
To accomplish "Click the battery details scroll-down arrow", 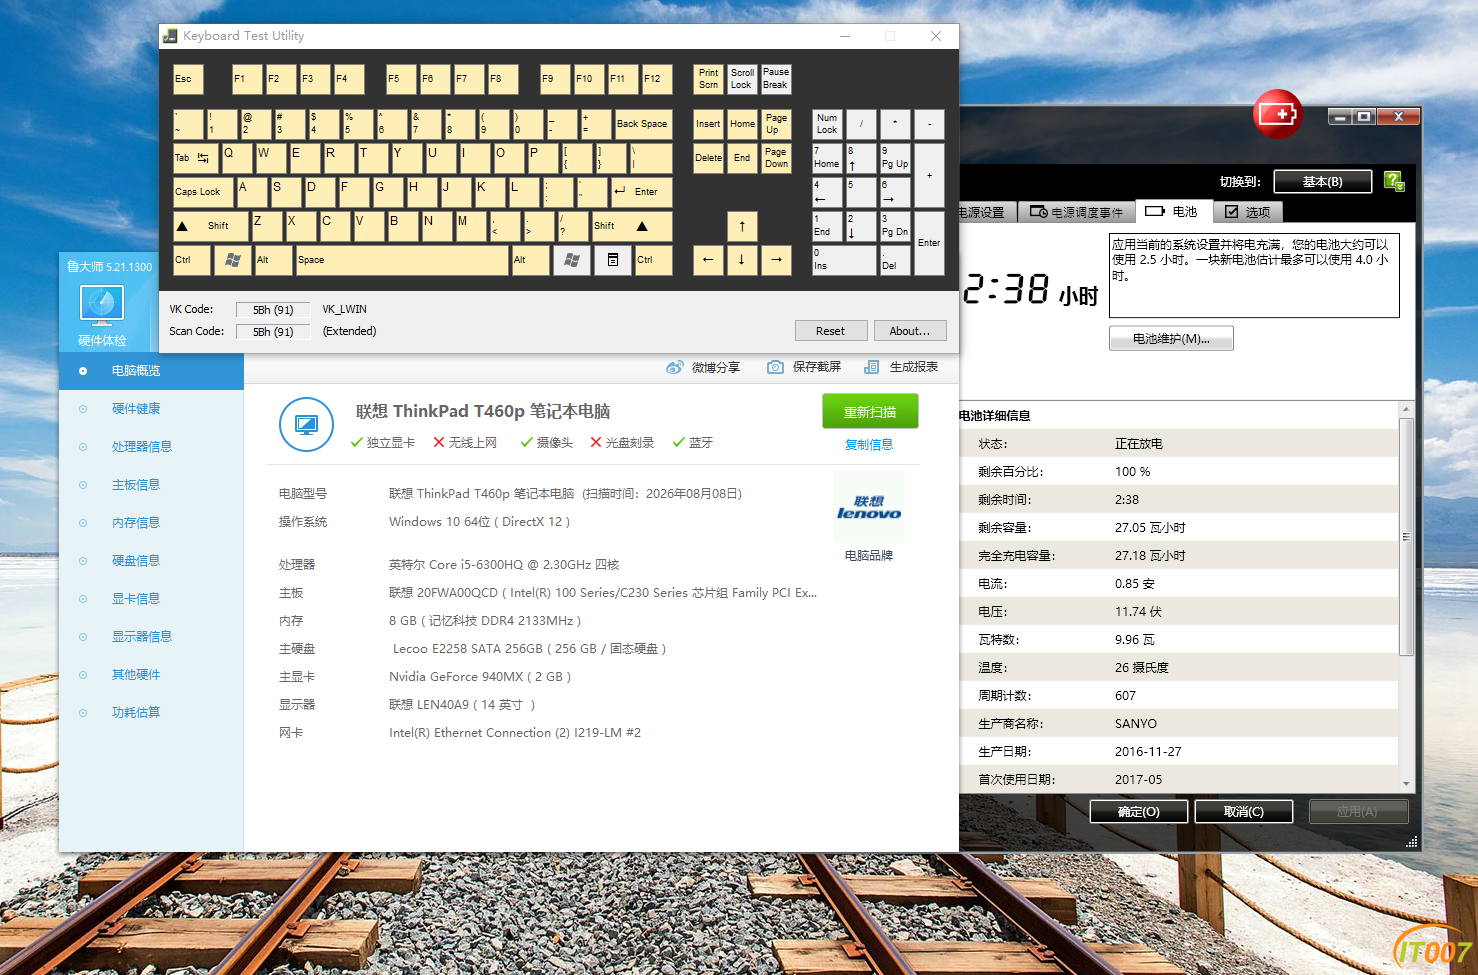I will coord(1406,784).
